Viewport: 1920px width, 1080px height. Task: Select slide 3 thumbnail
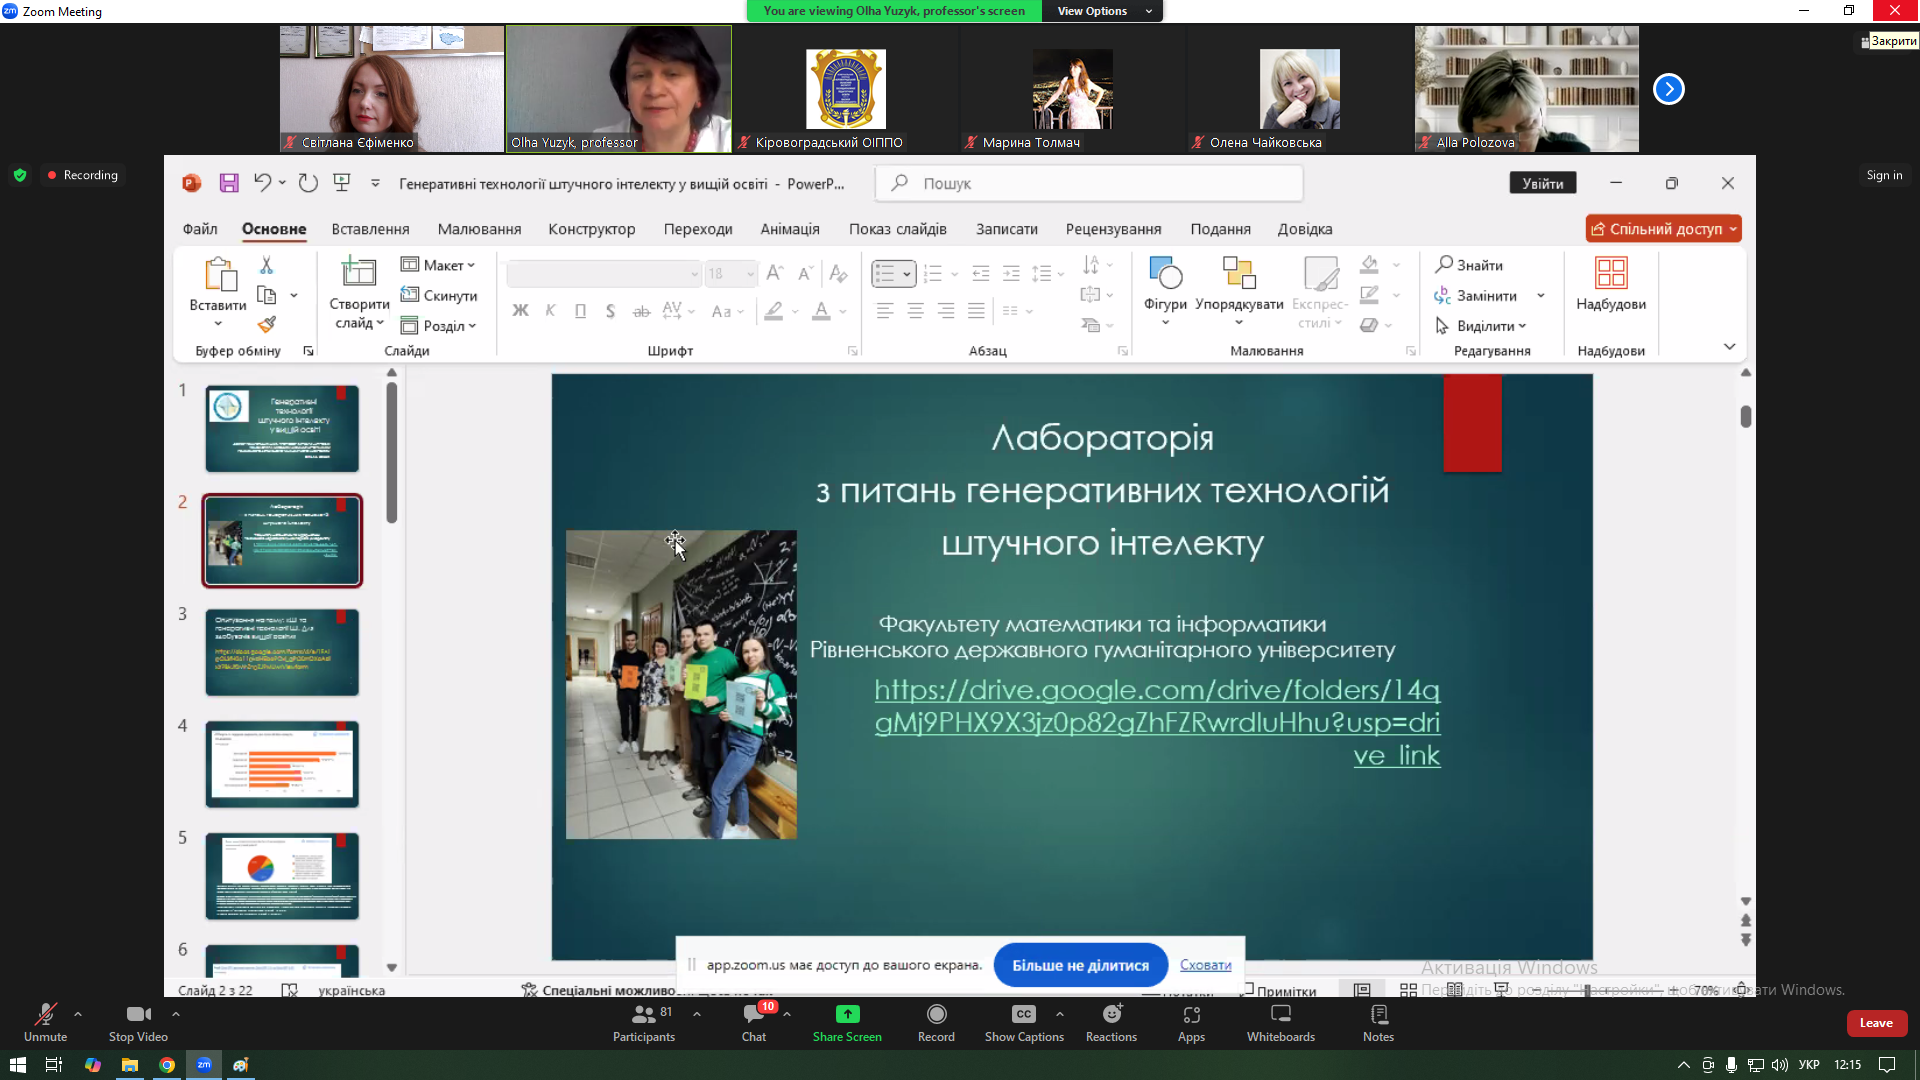pyautogui.click(x=282, y=652)
